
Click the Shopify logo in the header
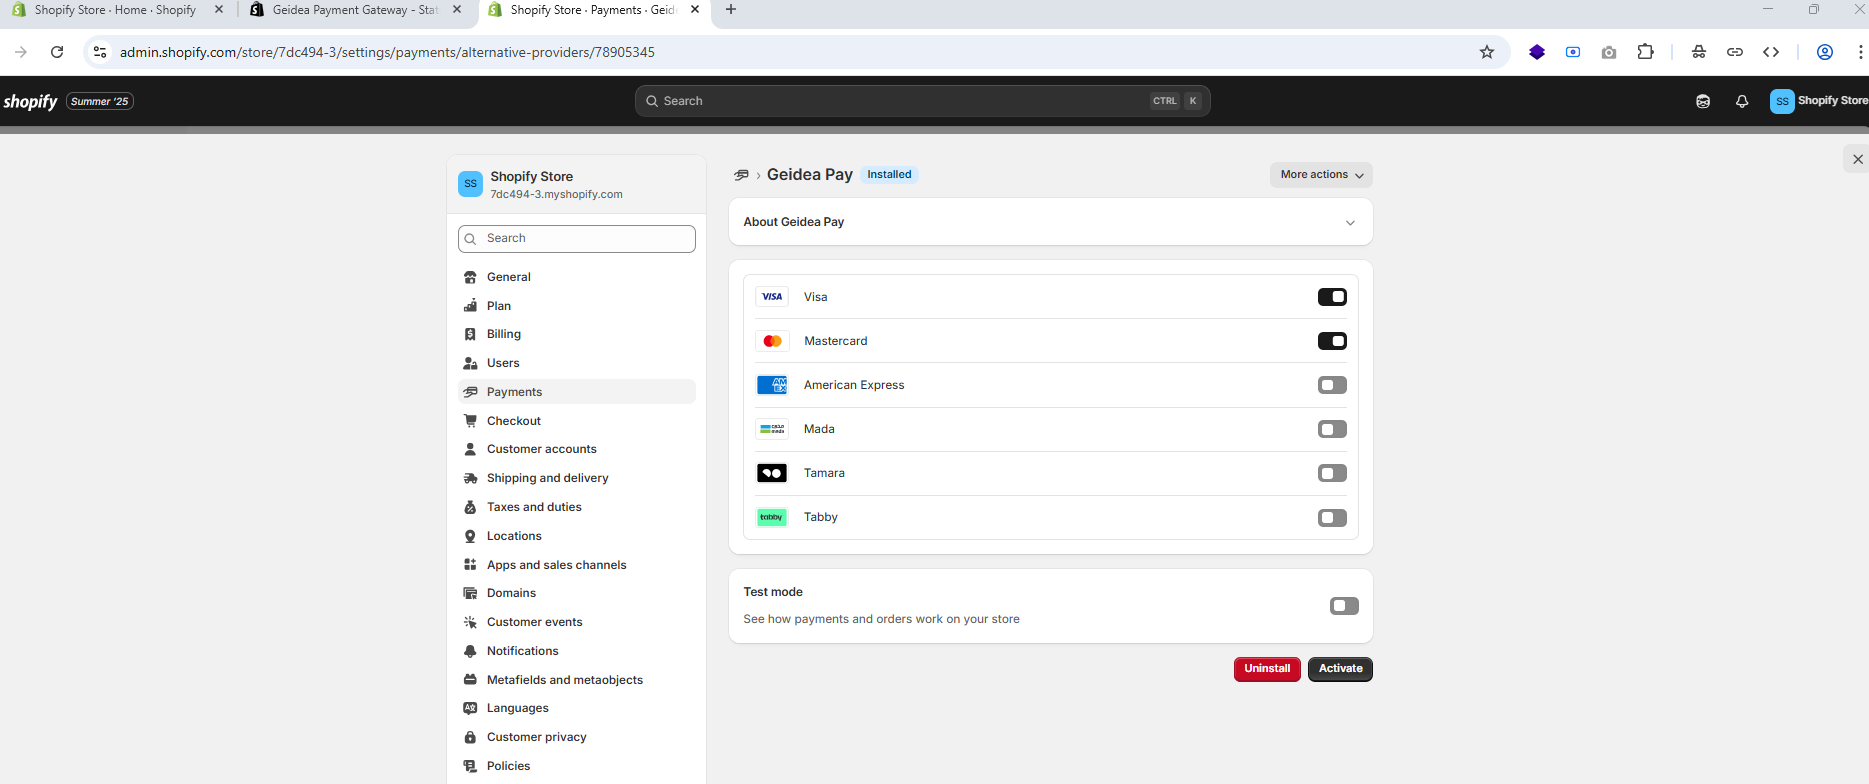(30, 101)
